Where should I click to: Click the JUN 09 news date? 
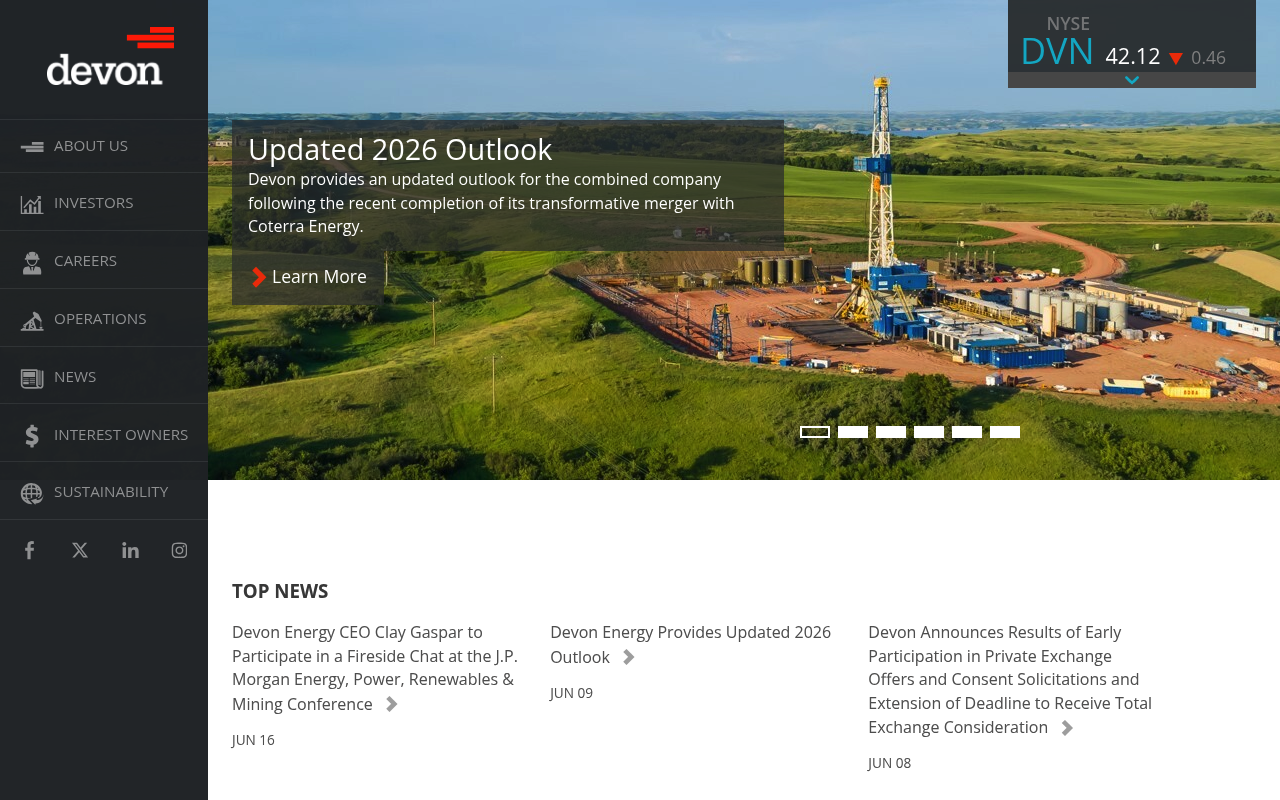point(571,693)
